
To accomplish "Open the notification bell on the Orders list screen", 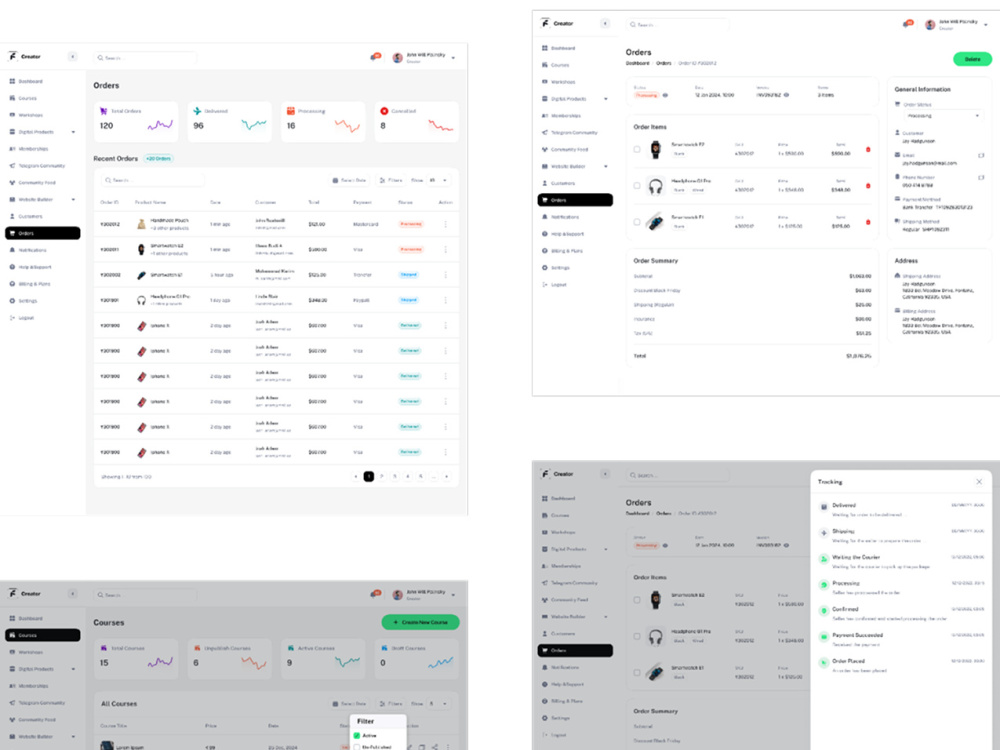I will tap(375, 57).
